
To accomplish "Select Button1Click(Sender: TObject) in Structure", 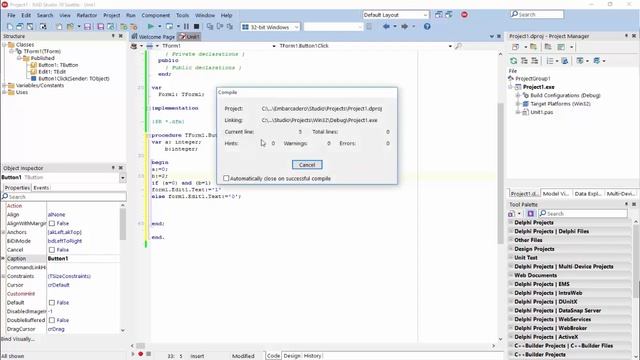I will click(74, 78).
